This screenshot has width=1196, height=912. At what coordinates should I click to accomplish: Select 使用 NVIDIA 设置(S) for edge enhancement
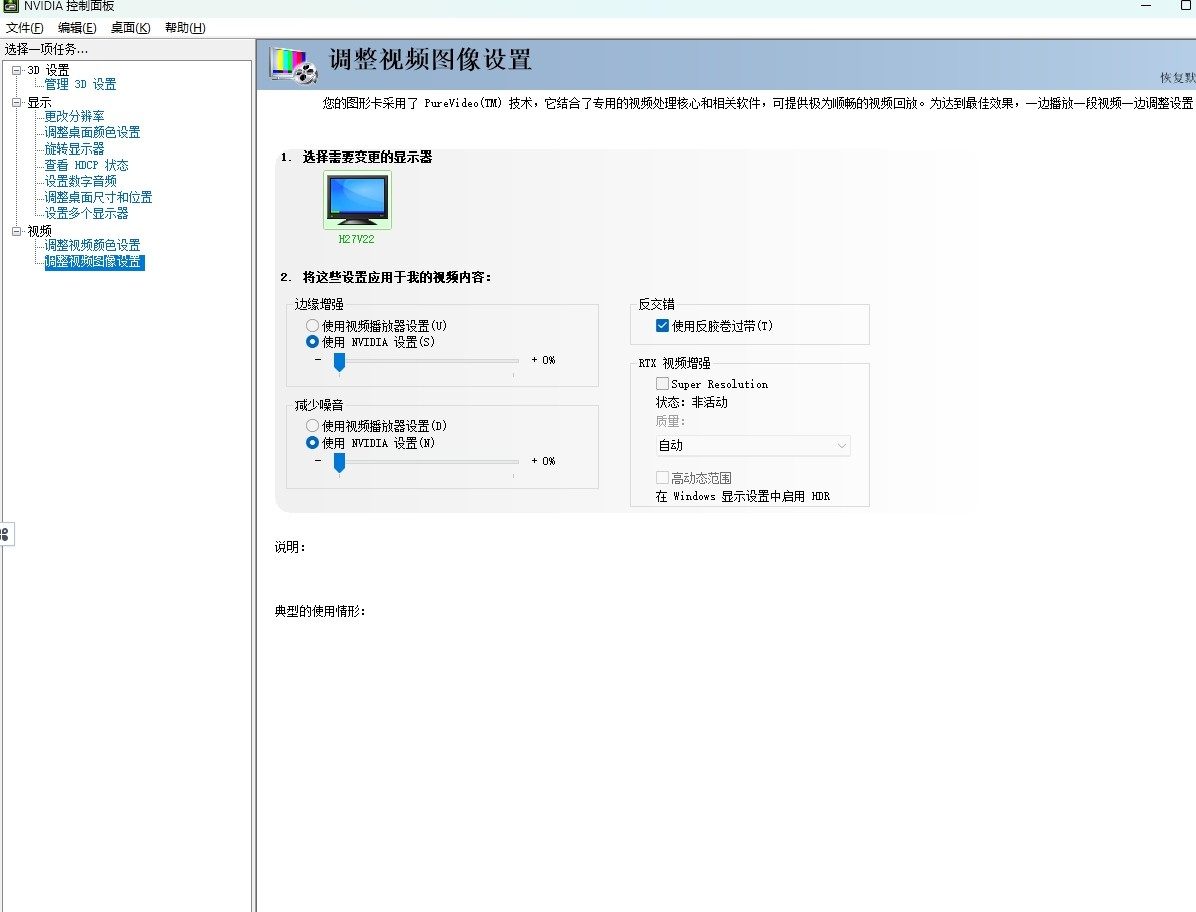tap(312, 342)
